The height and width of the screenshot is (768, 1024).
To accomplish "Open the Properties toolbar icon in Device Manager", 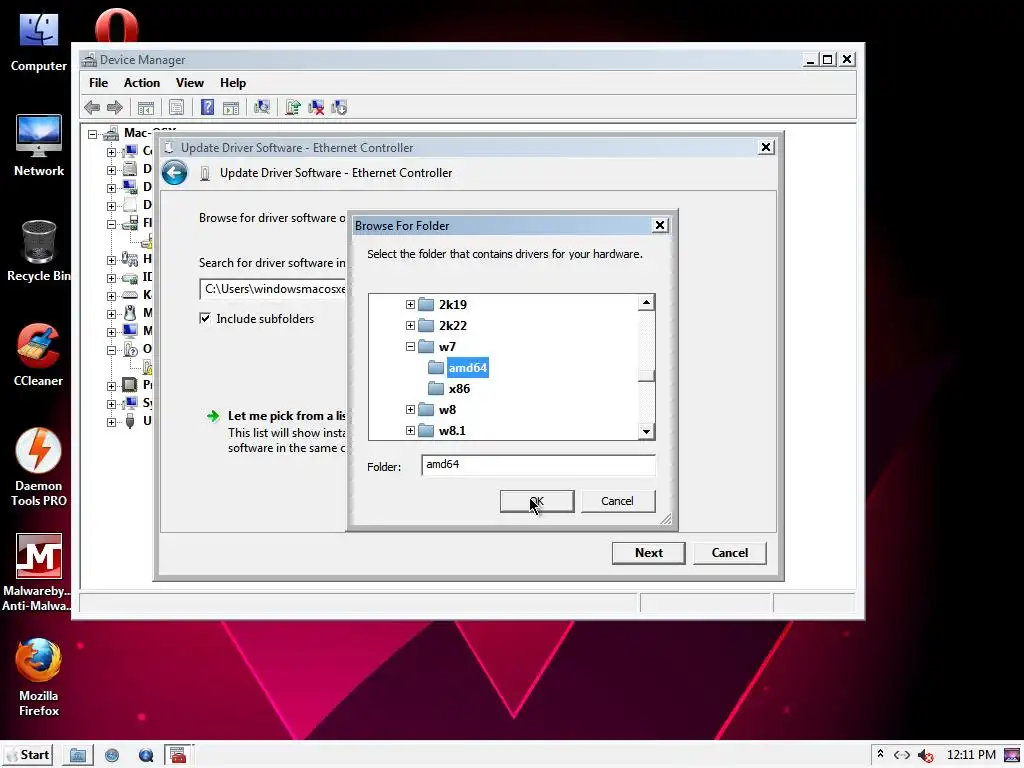I will point(176,107).
